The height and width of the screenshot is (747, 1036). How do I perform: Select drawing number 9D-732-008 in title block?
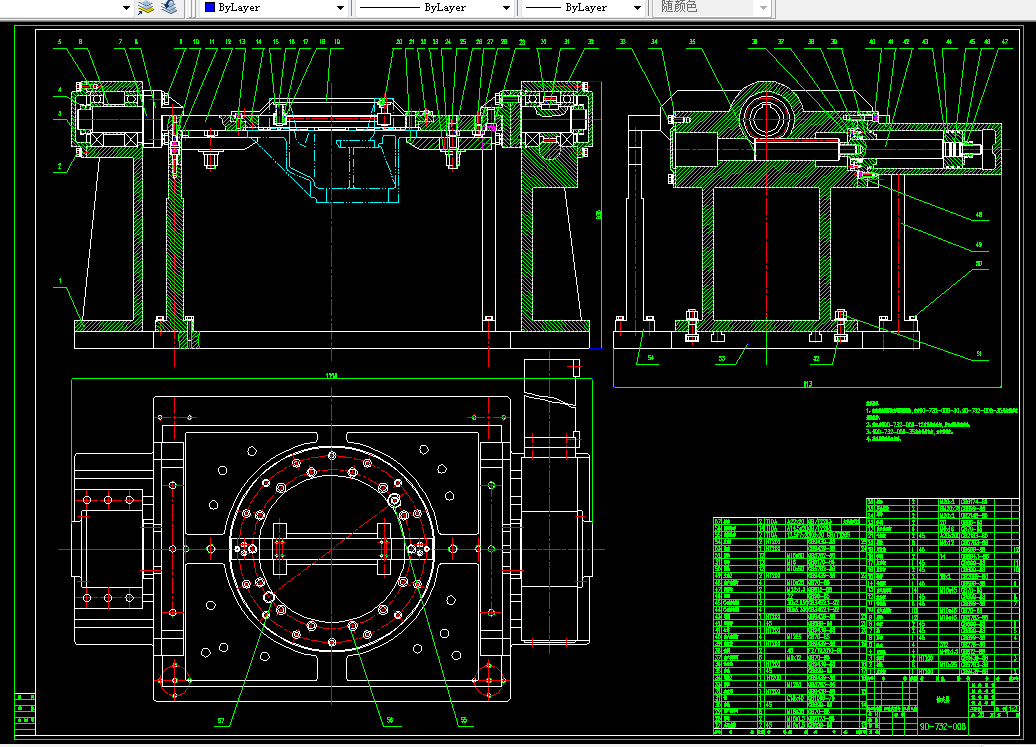[x=943, y=727]
